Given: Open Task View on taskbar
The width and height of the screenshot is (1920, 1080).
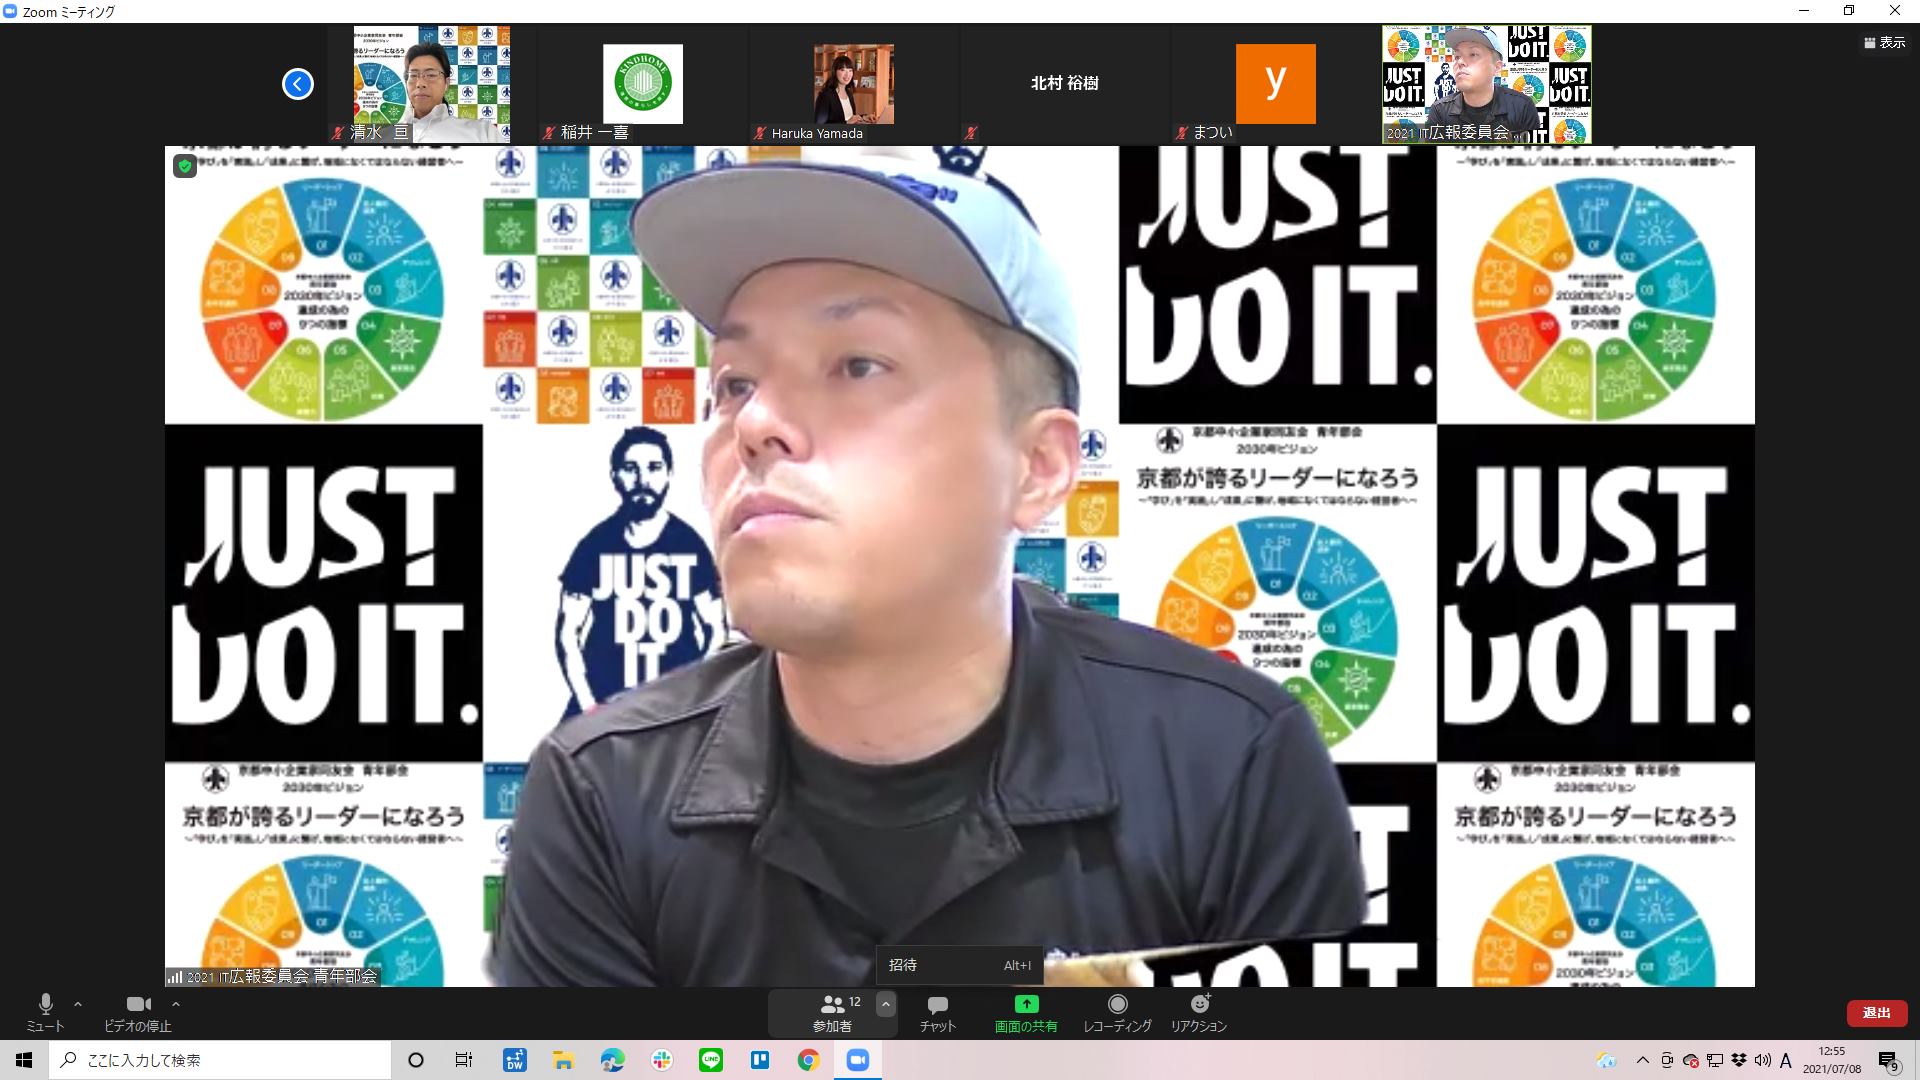Looking at the screenshot, I should 464,1060.
